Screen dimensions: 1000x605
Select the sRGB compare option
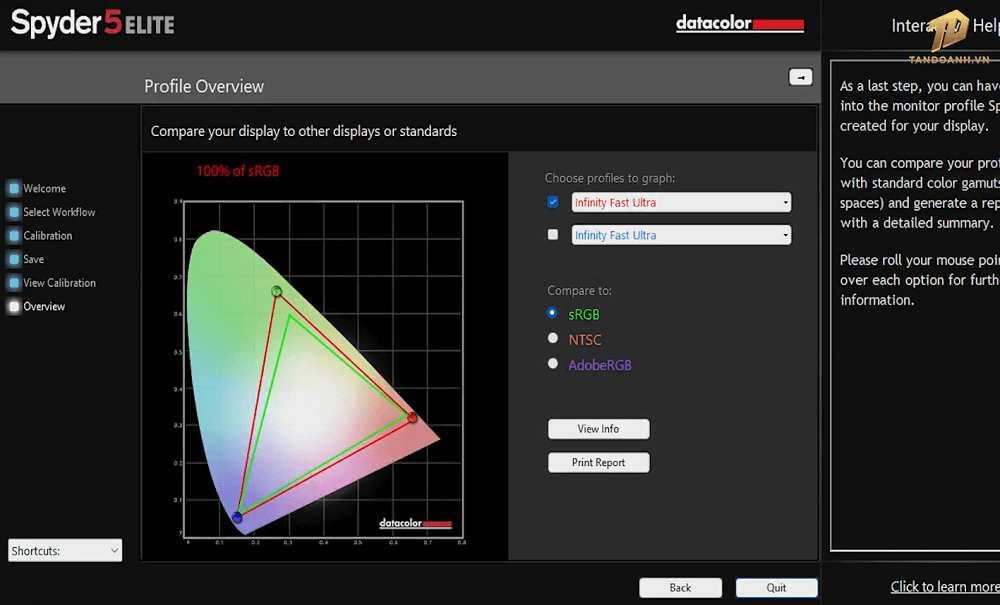[552, 313]
